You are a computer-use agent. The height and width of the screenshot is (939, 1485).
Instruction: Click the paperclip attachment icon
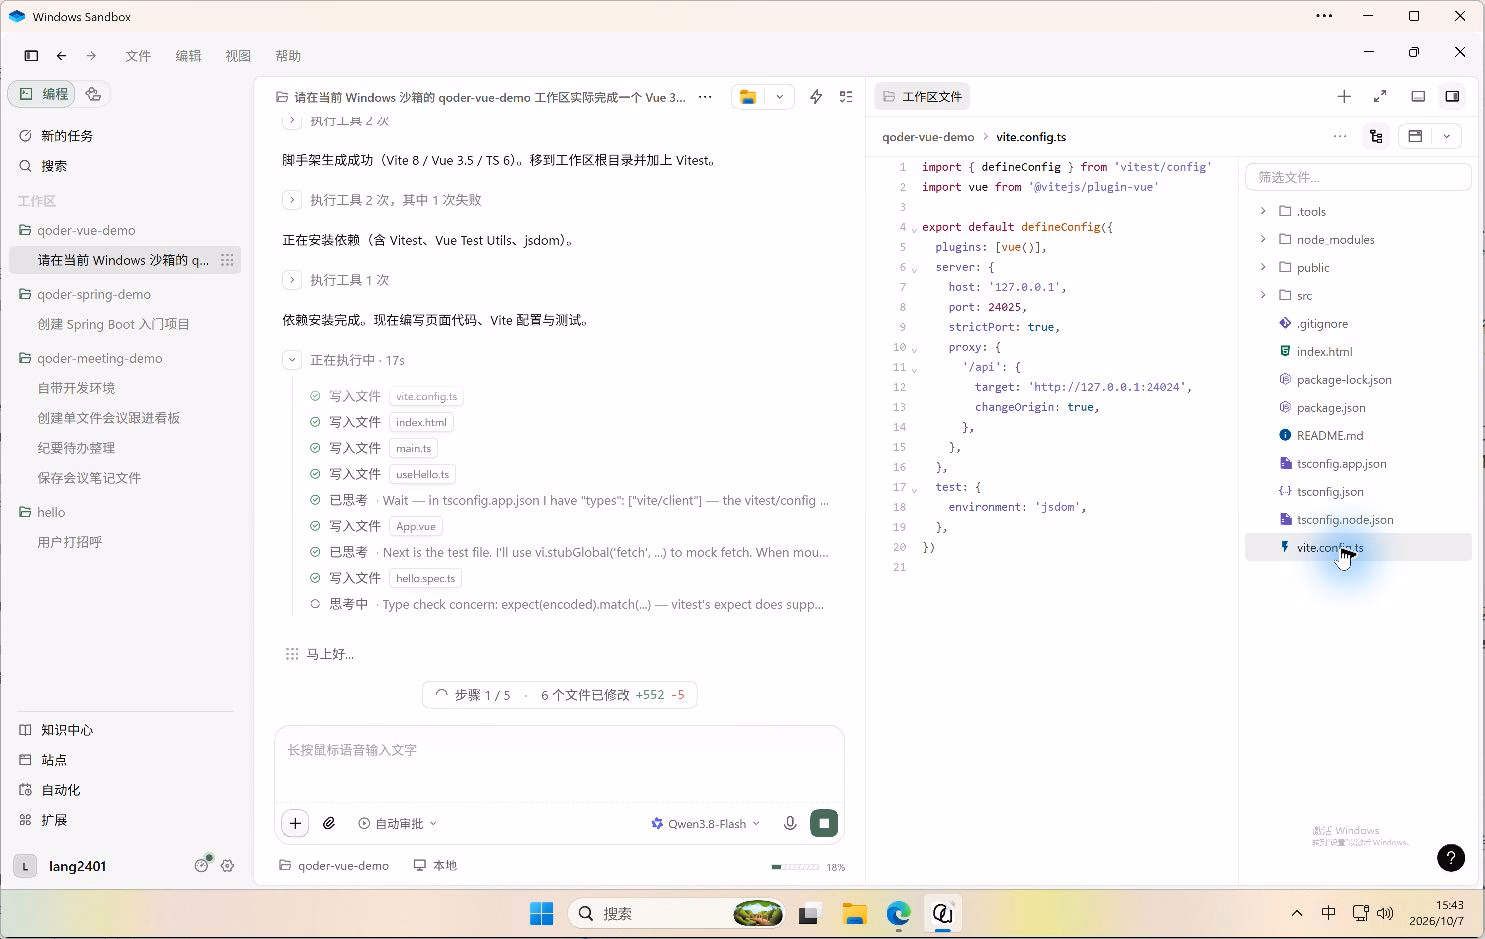(x=329, y=823)
